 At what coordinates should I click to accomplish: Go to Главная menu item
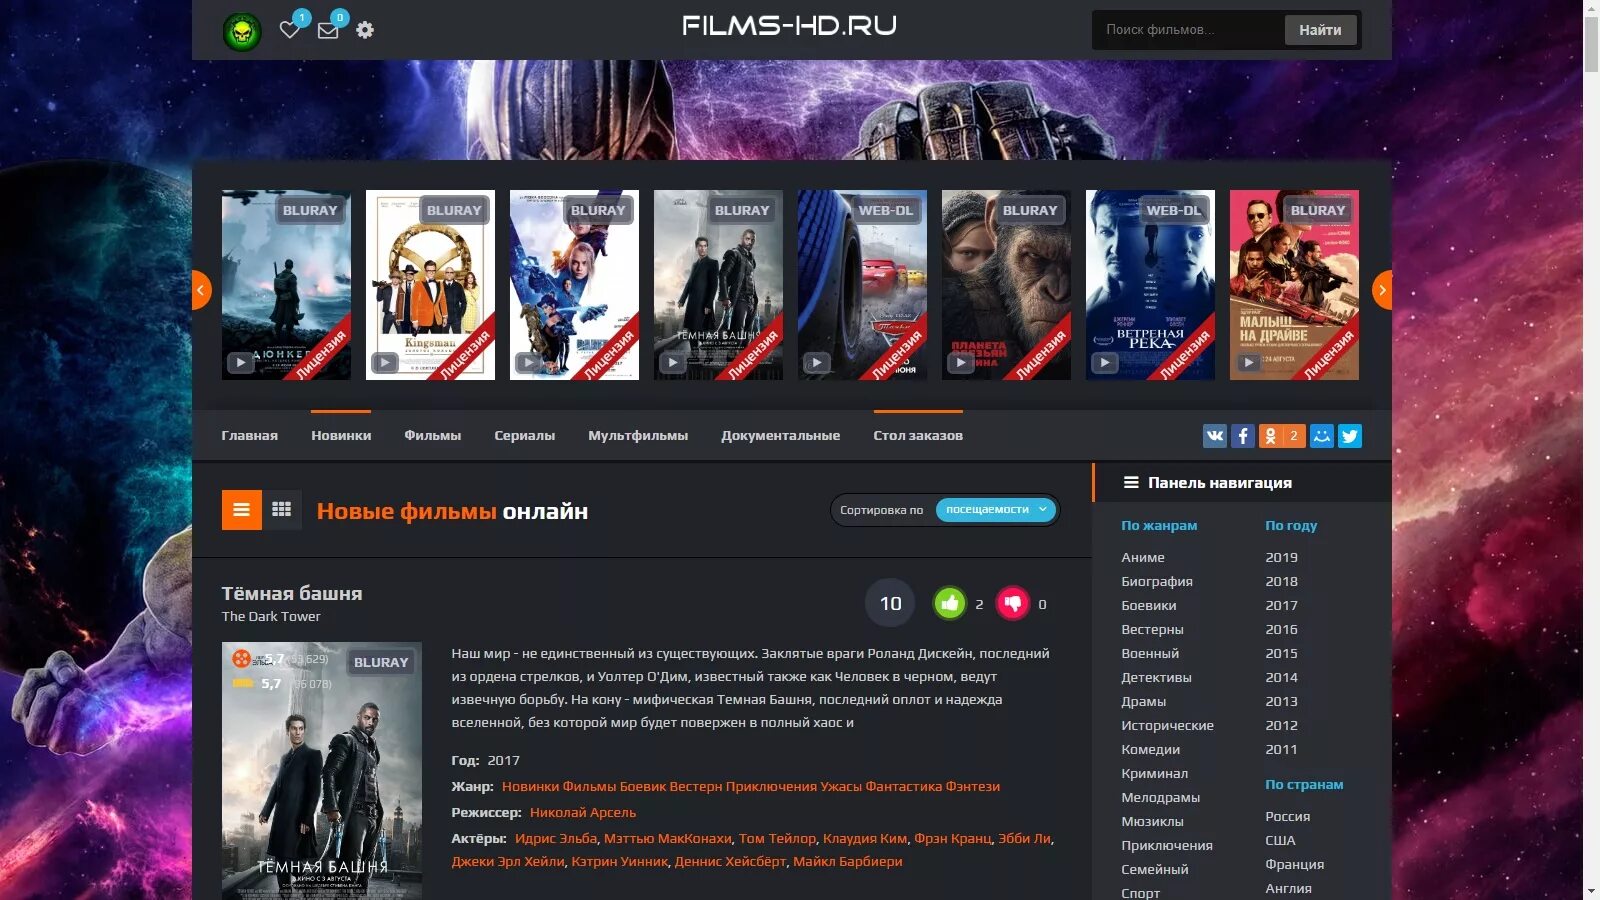(250, 436)
